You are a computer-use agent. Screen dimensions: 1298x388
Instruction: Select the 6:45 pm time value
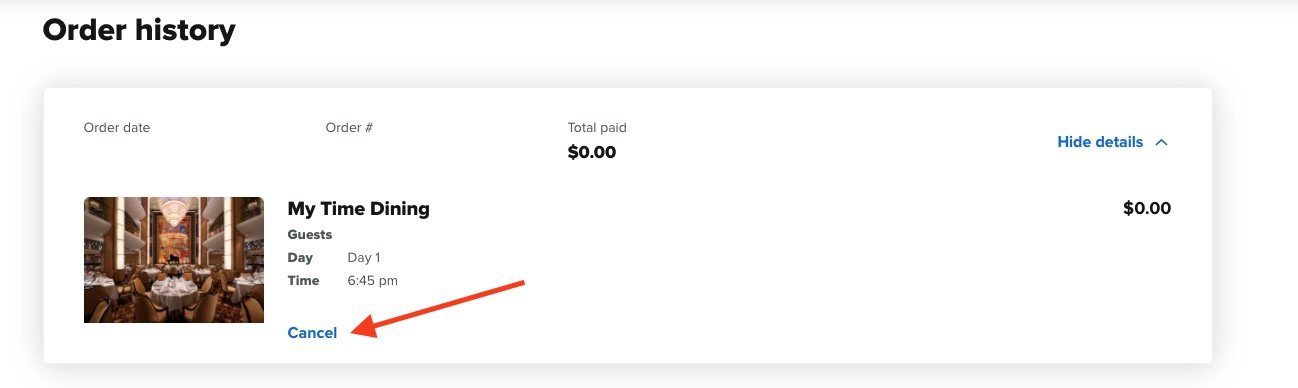[373, 281]
